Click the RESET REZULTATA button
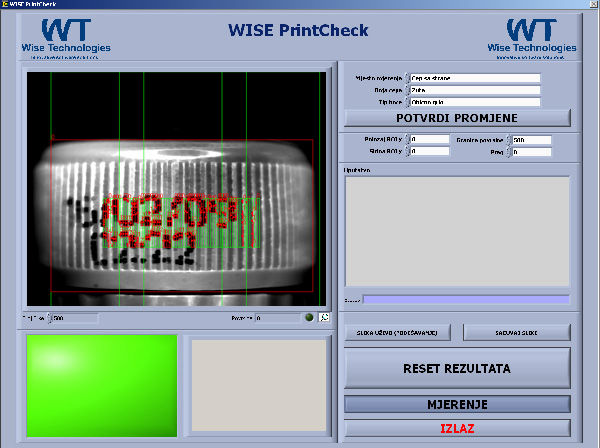Viewport: 600px width, 448px height. click(x=457, y=368)
